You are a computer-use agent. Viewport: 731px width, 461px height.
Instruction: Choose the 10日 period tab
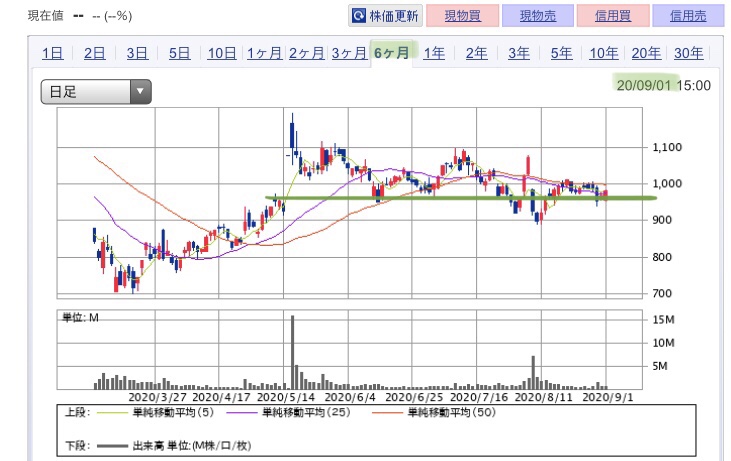coord(221,53)
